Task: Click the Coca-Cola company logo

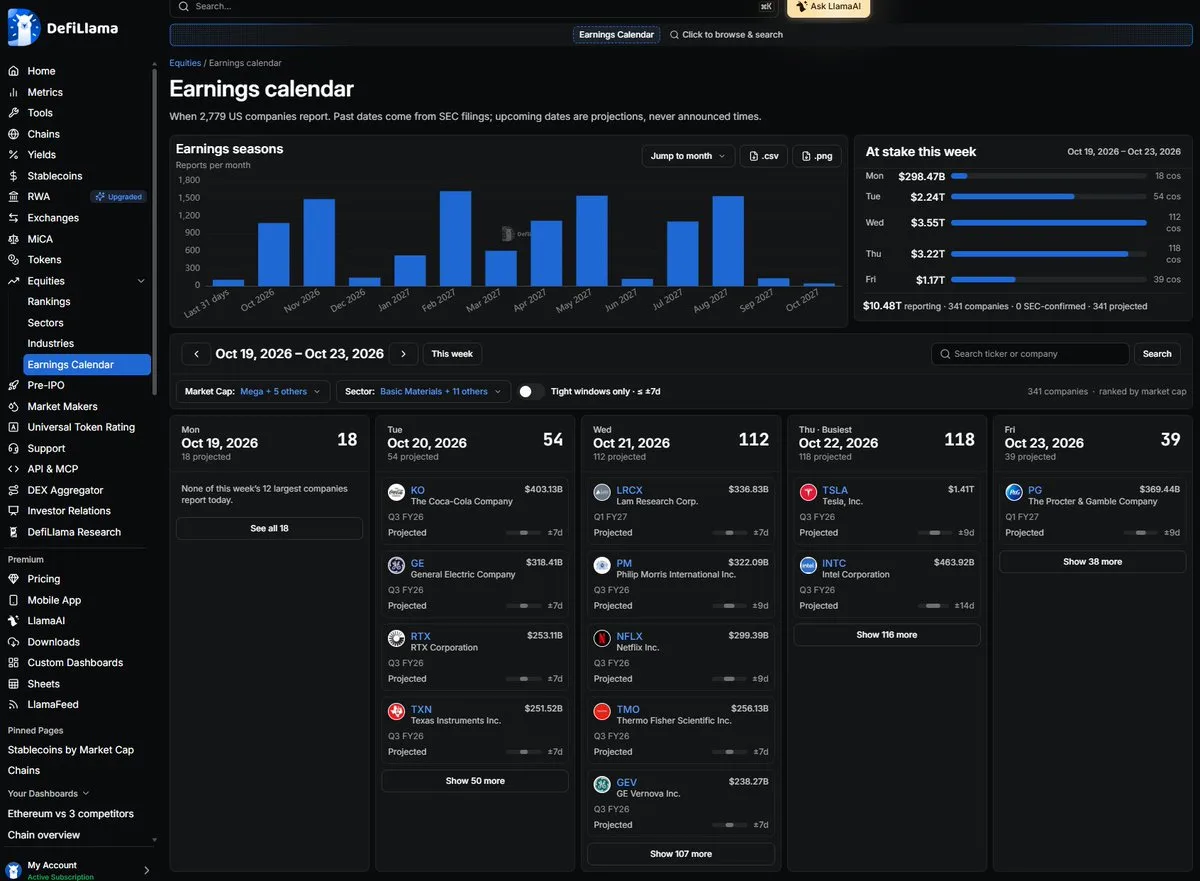Action: [396, 492]
